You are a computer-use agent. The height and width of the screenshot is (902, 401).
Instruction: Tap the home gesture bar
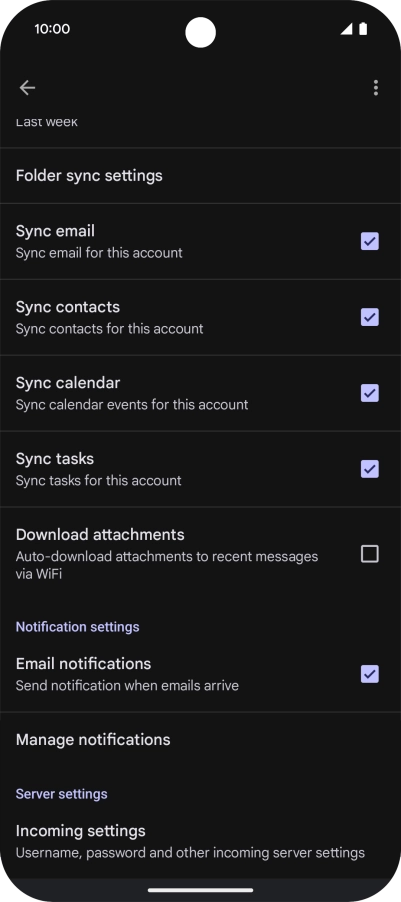[200, 890]
